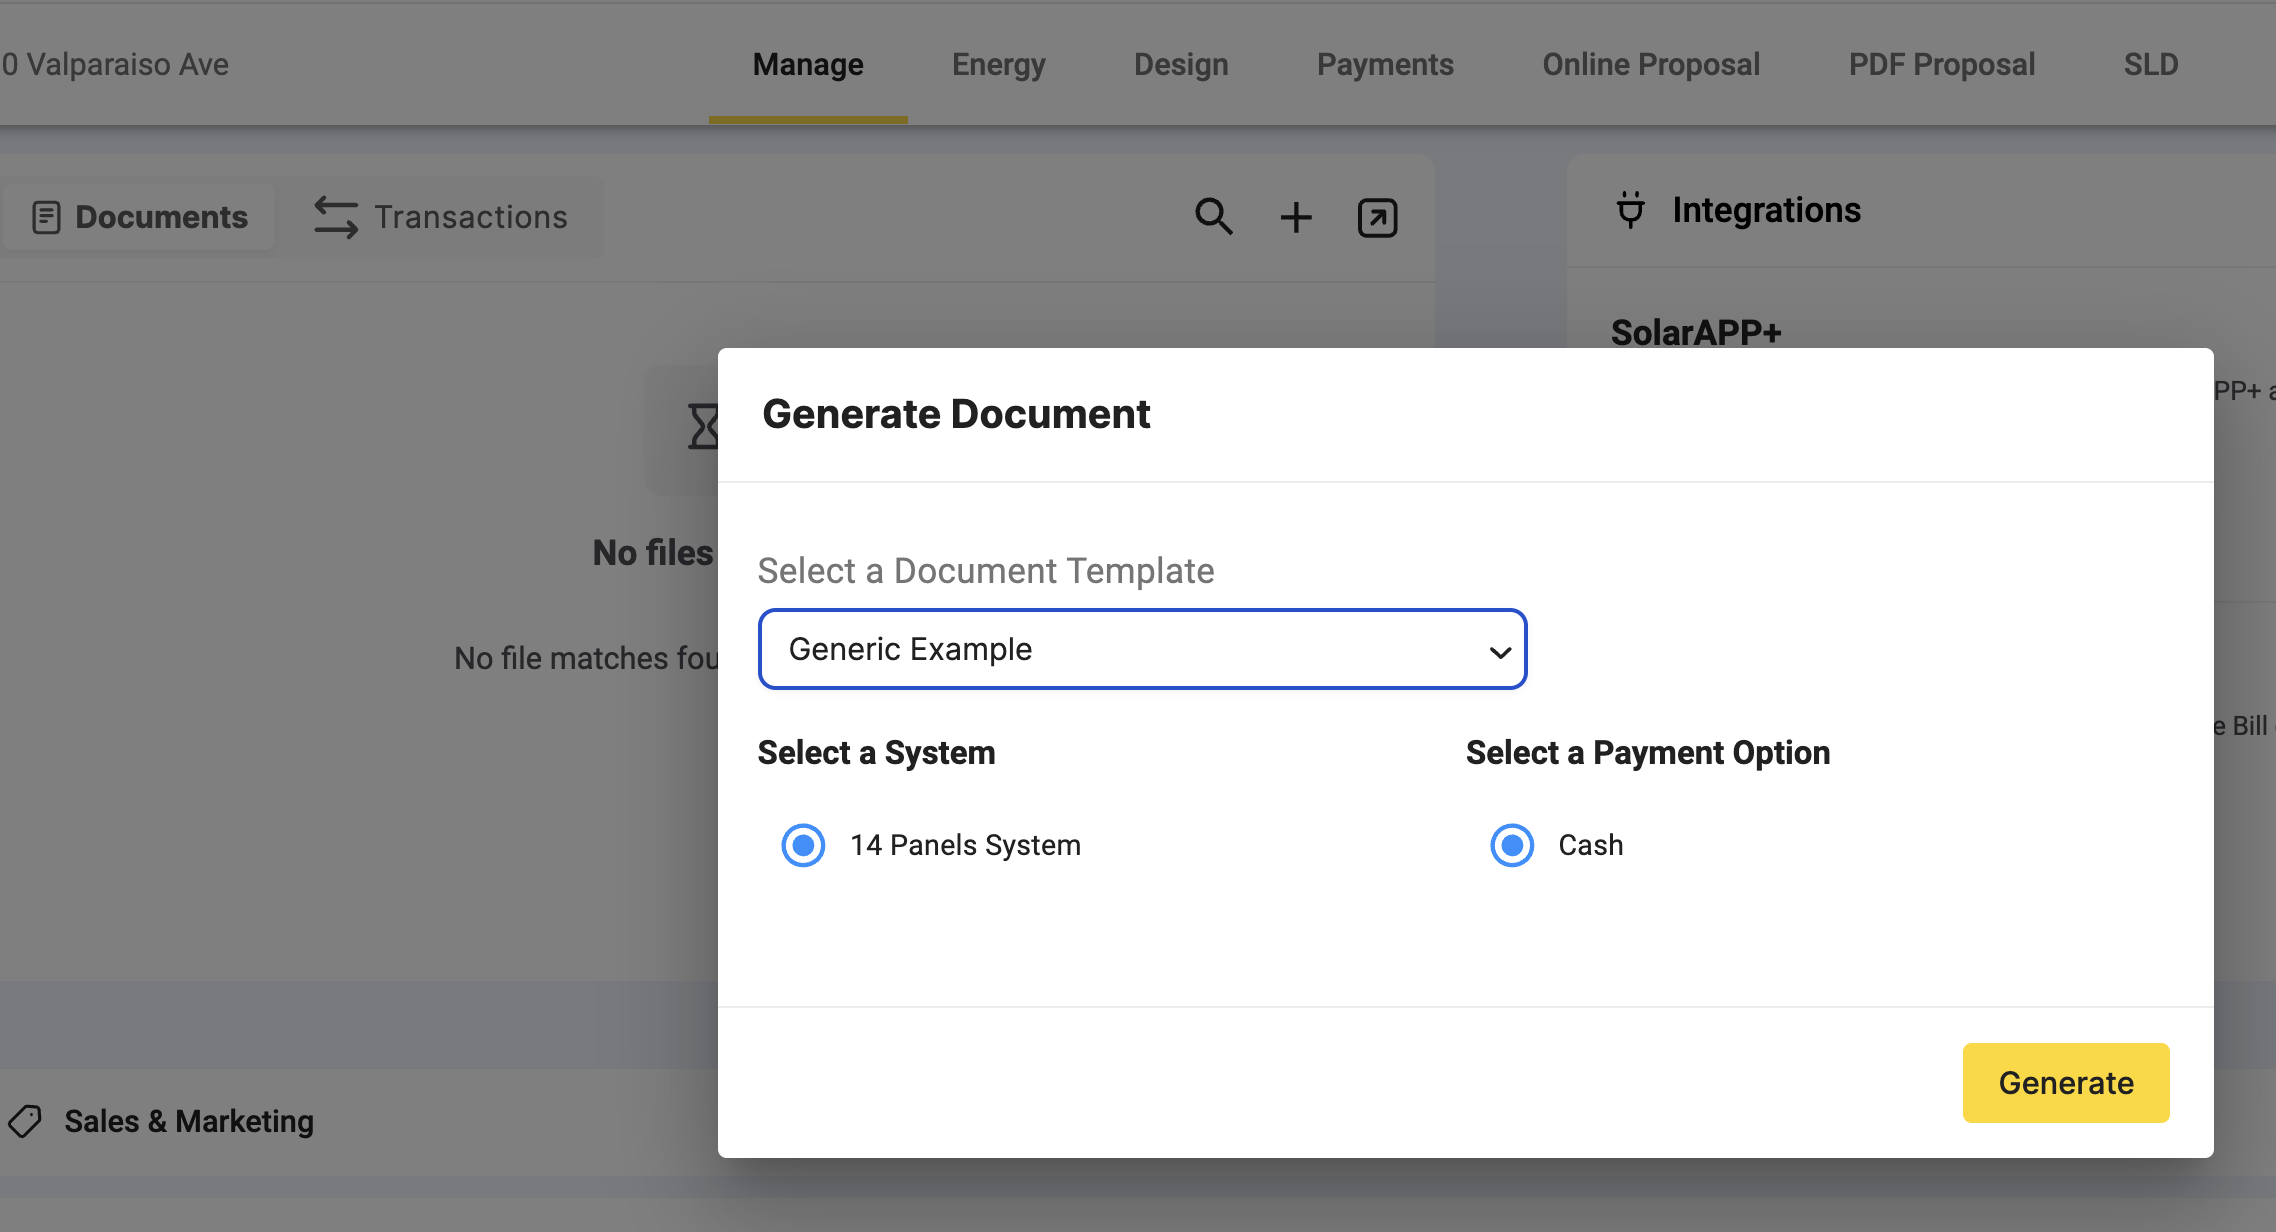Switch to the SLD tab
Image resolution: width=2276 pixels, height=1232 pixels.
click(2151, 64)
